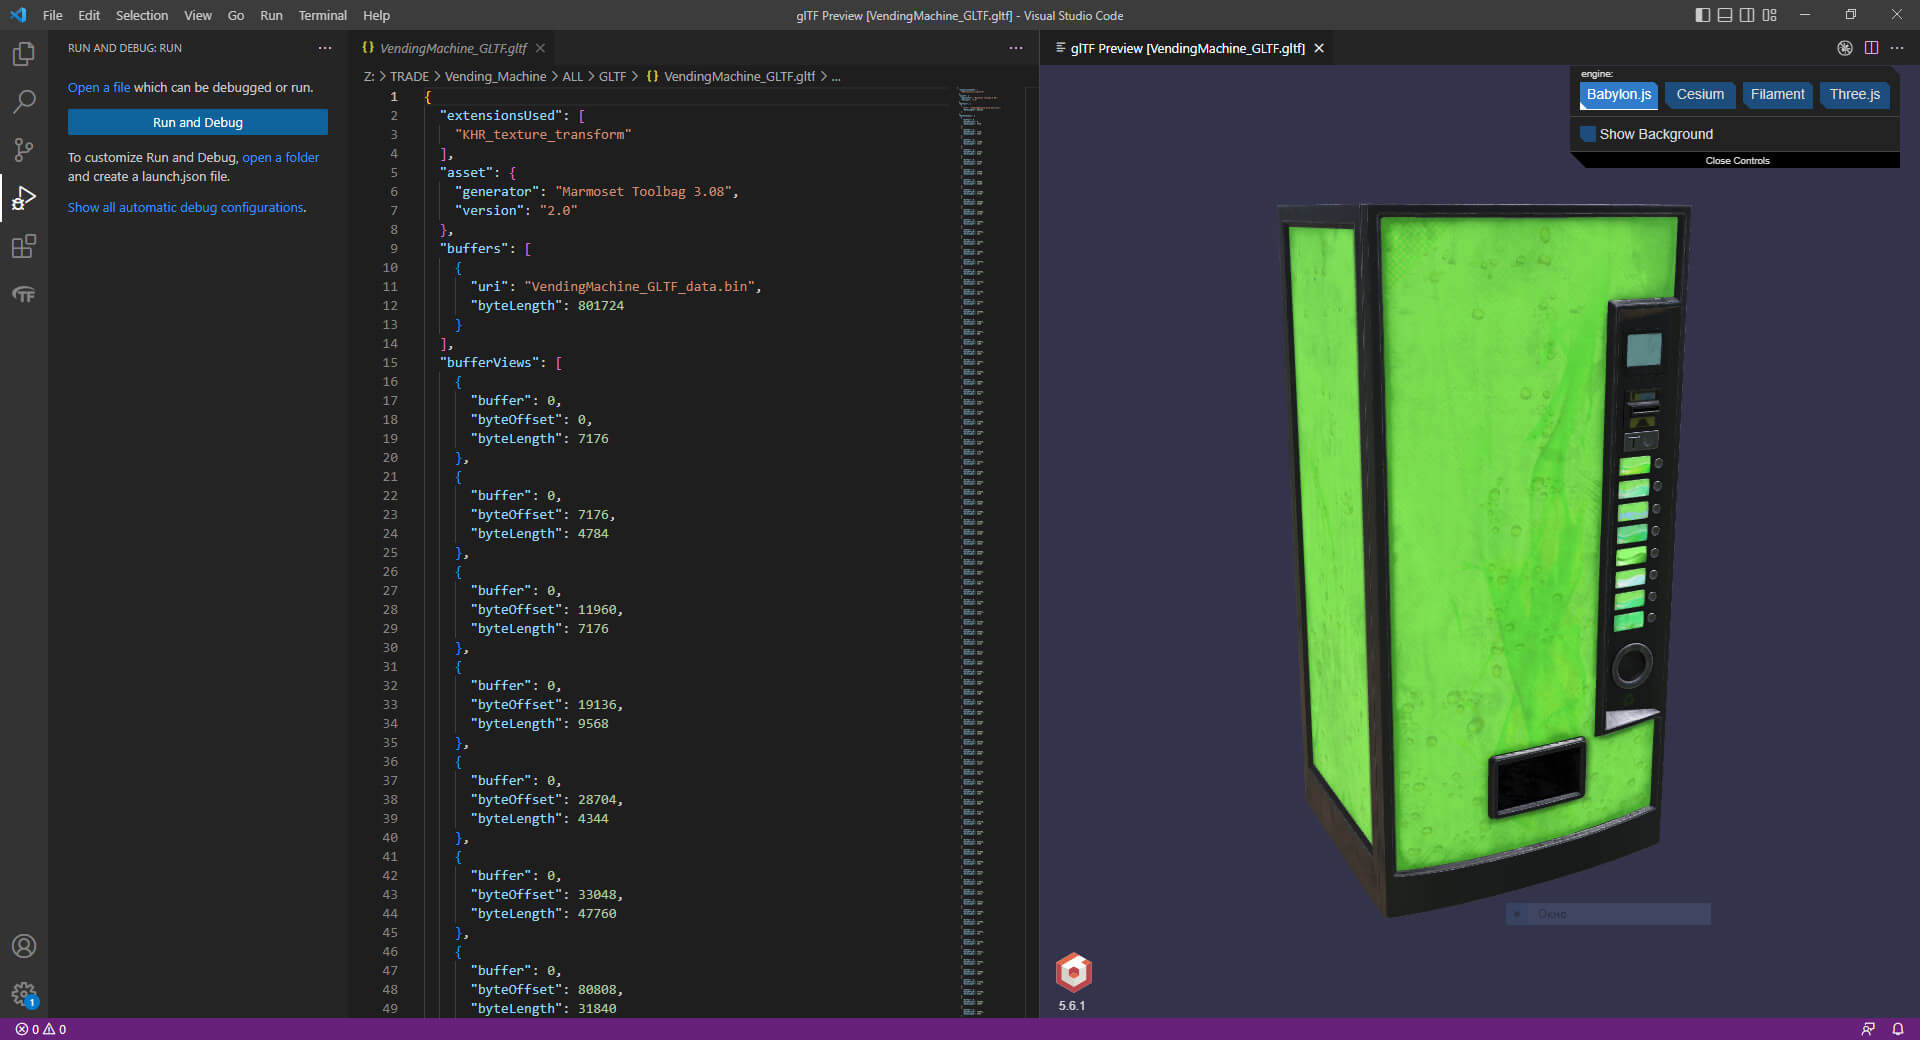Open the Manage gear icon

click(x=24, y=994)
